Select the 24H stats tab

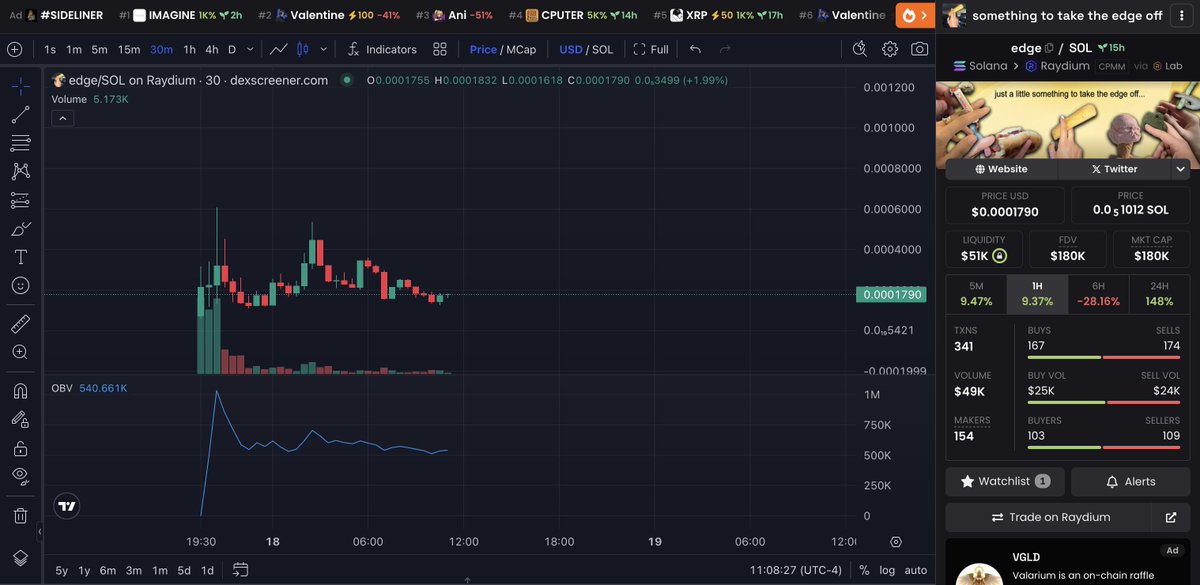pyautogui.click(x=1159, y=293)
